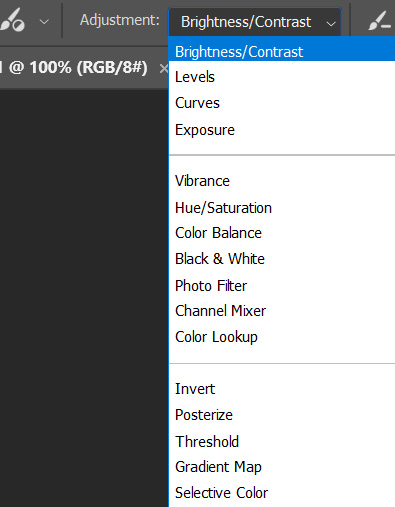Pick Curves from the adjustment list

[282, 103]
